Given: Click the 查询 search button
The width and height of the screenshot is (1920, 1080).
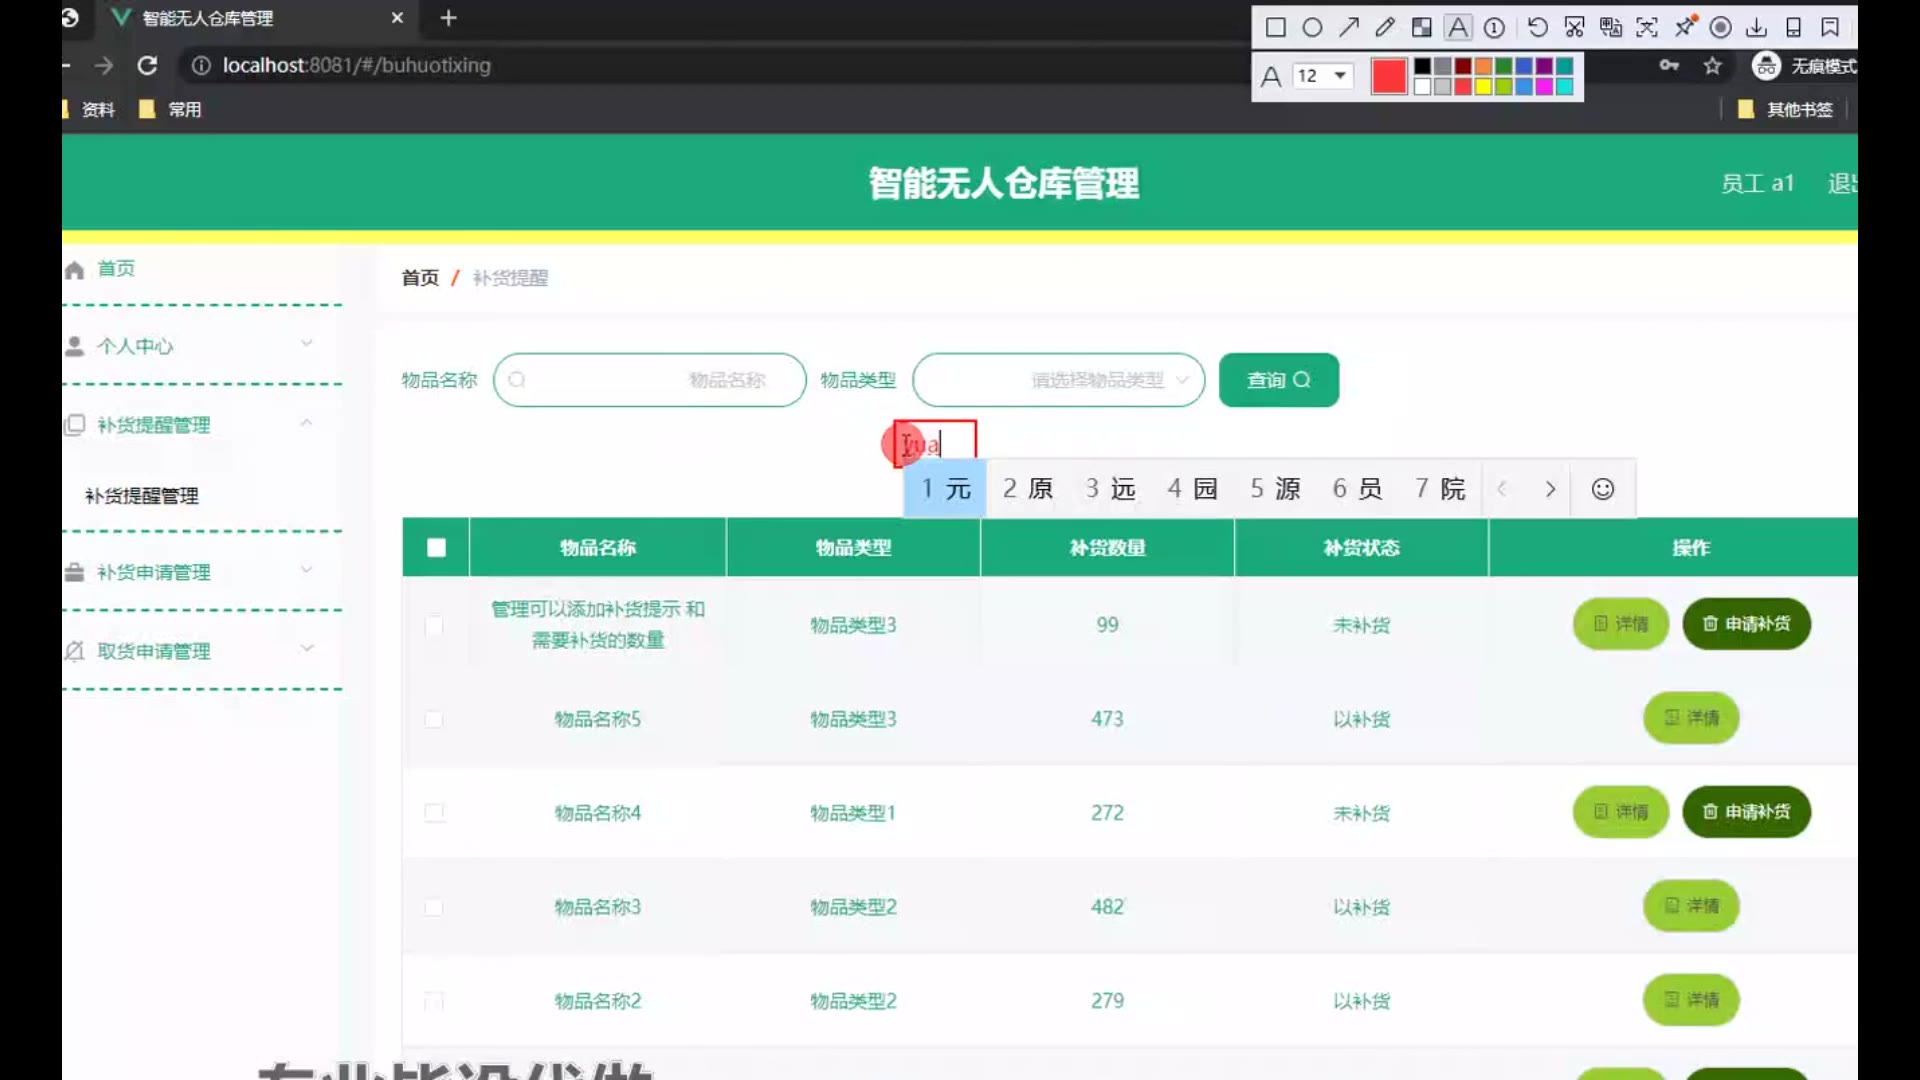Looking at the screenshot, I should click(x=1278, y=380).
